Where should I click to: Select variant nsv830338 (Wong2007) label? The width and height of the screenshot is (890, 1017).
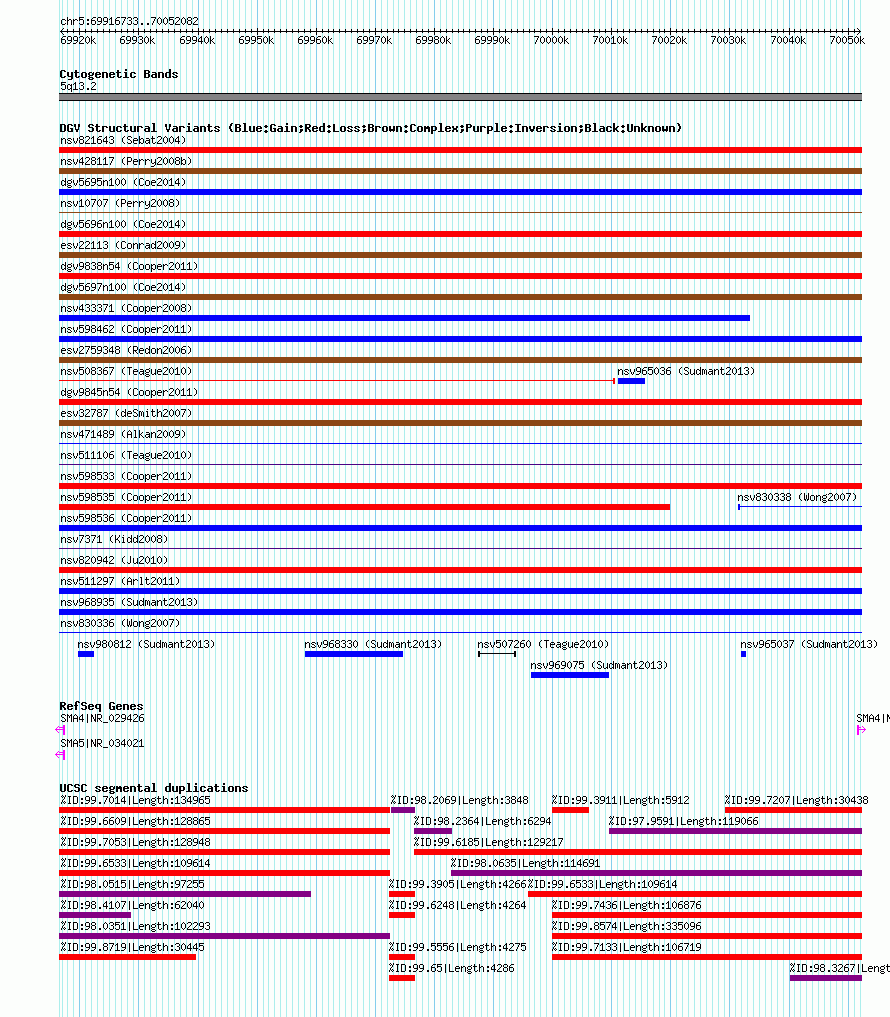pos(797,497)
